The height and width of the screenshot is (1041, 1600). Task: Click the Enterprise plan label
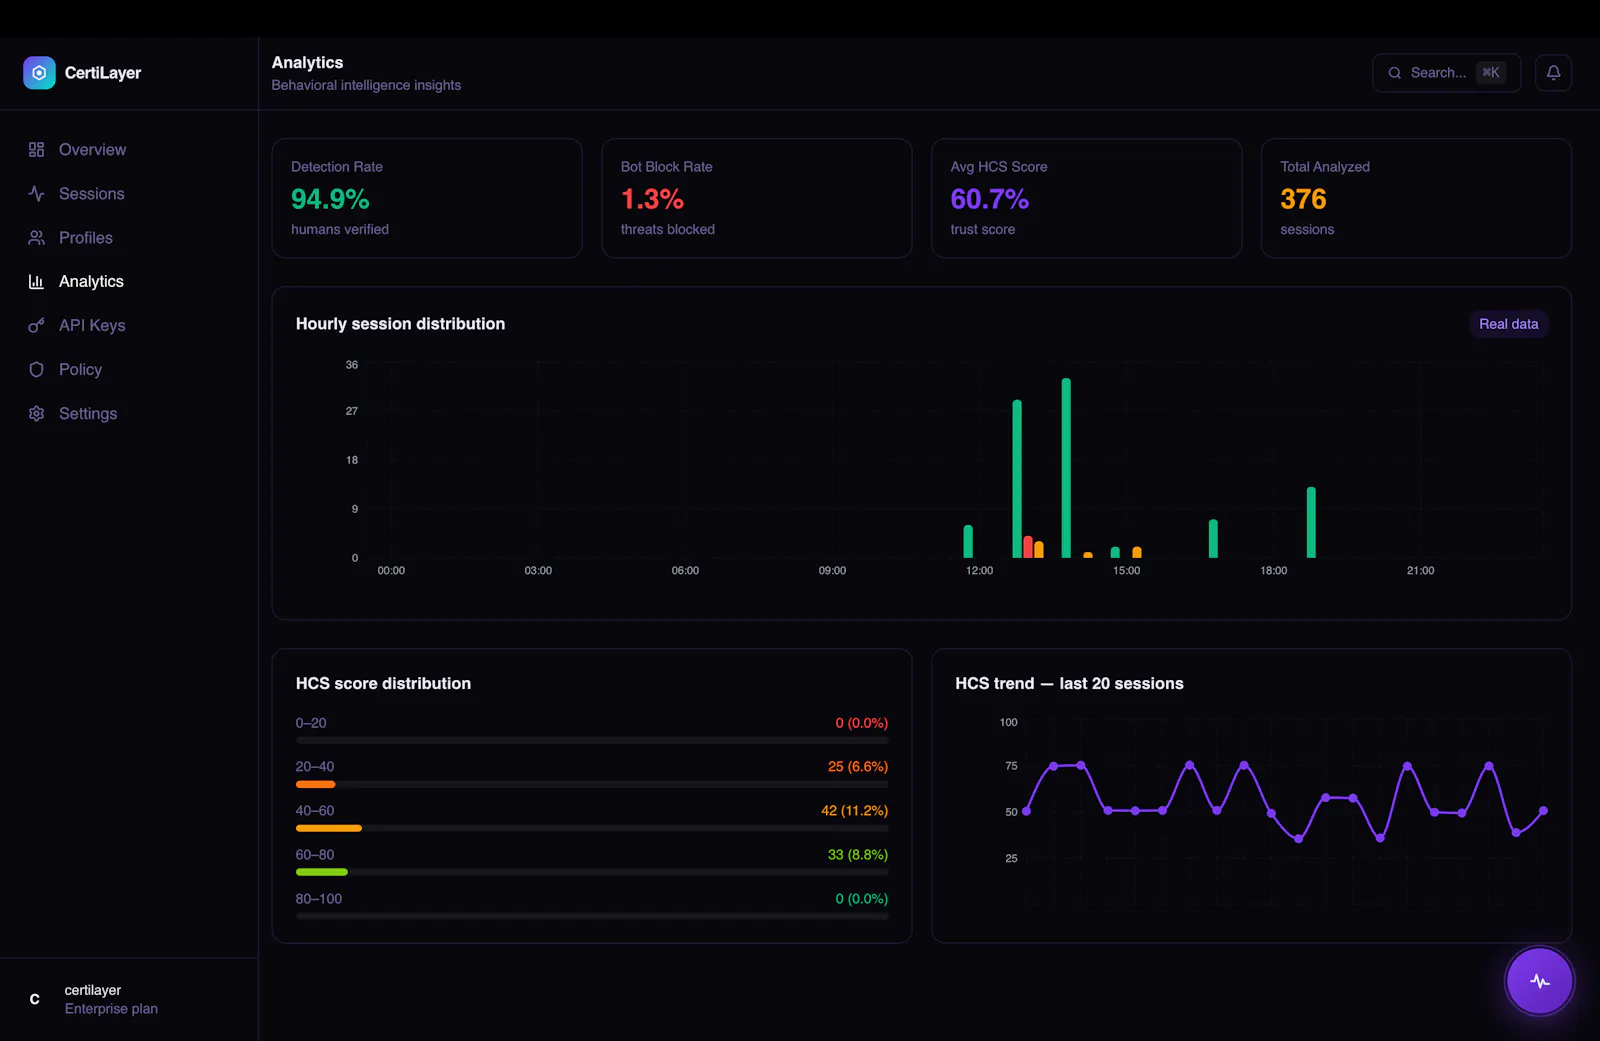111,1009
